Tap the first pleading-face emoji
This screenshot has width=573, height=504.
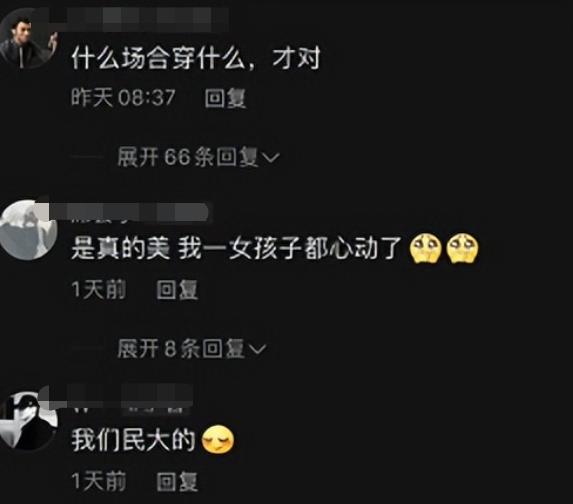pyautogui.click(x=426, y=249)
